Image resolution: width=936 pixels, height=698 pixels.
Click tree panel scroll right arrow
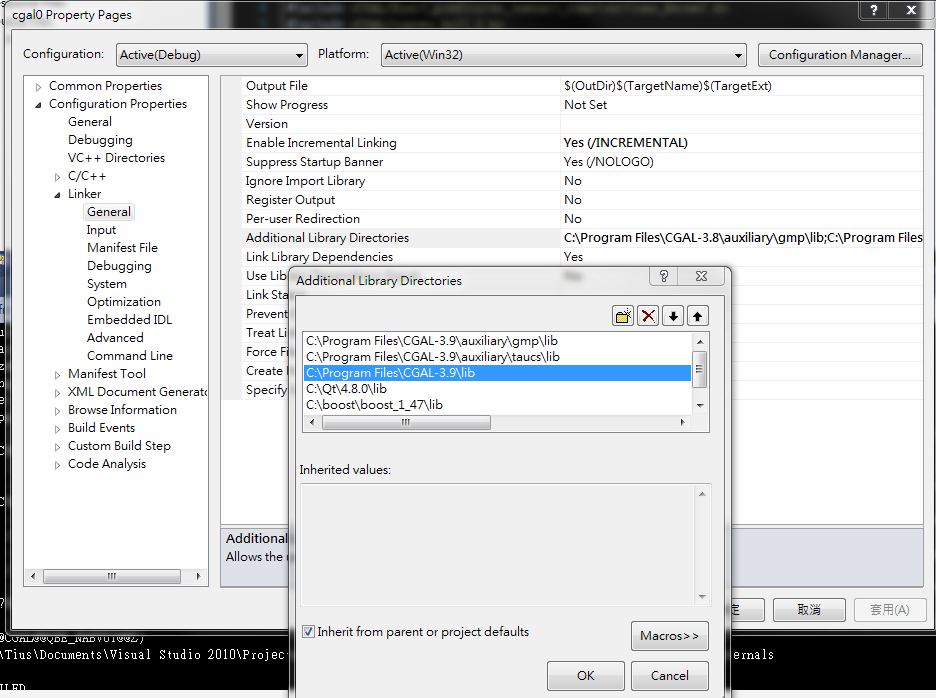click(198, 577)
